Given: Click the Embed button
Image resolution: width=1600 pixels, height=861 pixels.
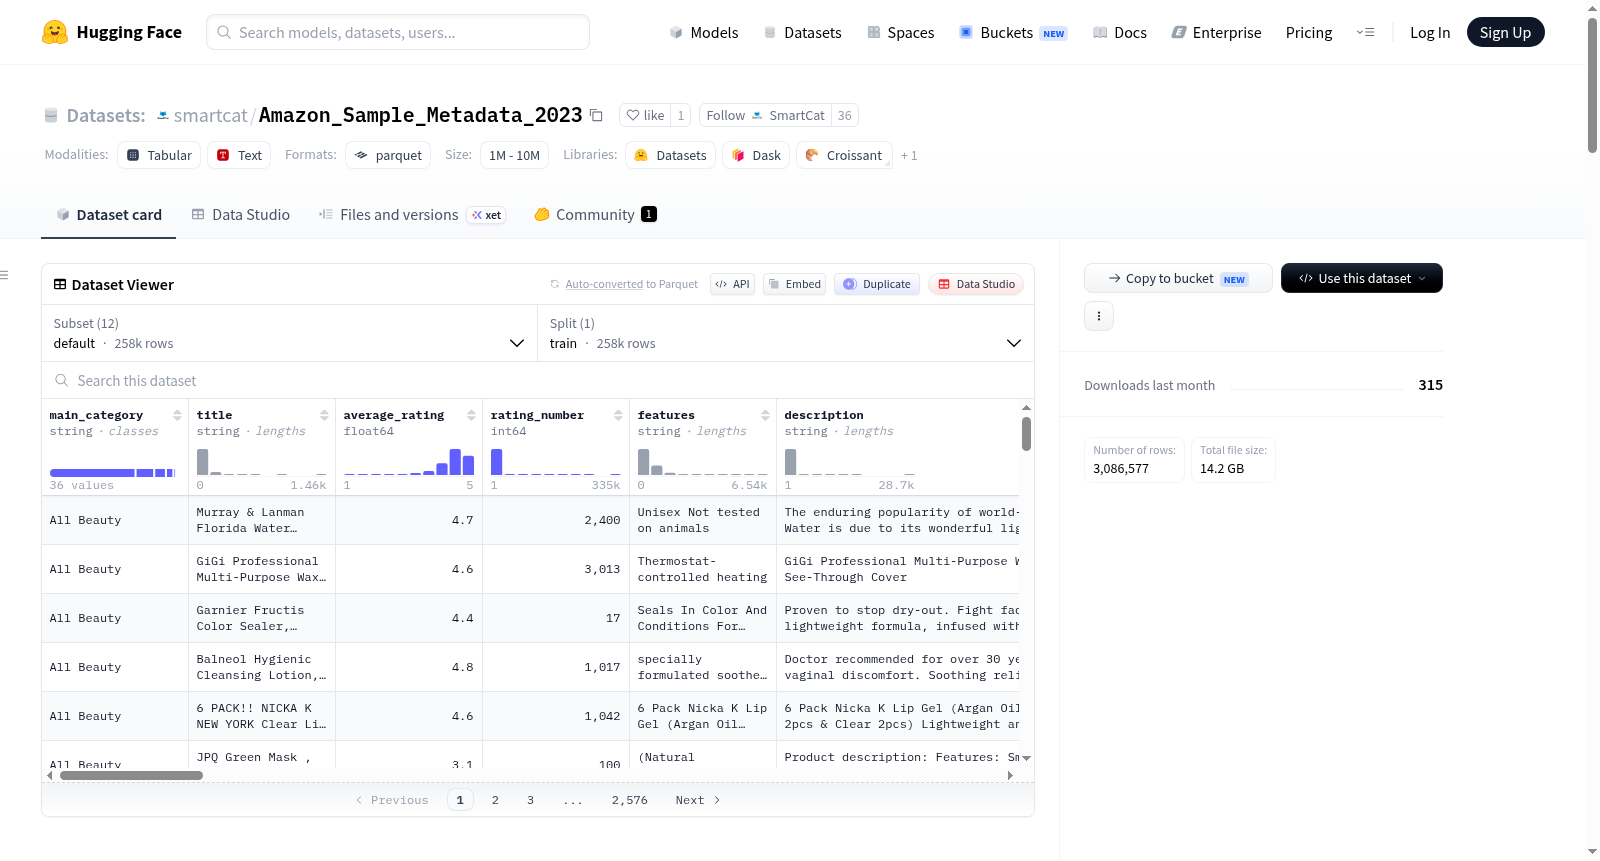Looking at the screenshot, I should (796, 284).
